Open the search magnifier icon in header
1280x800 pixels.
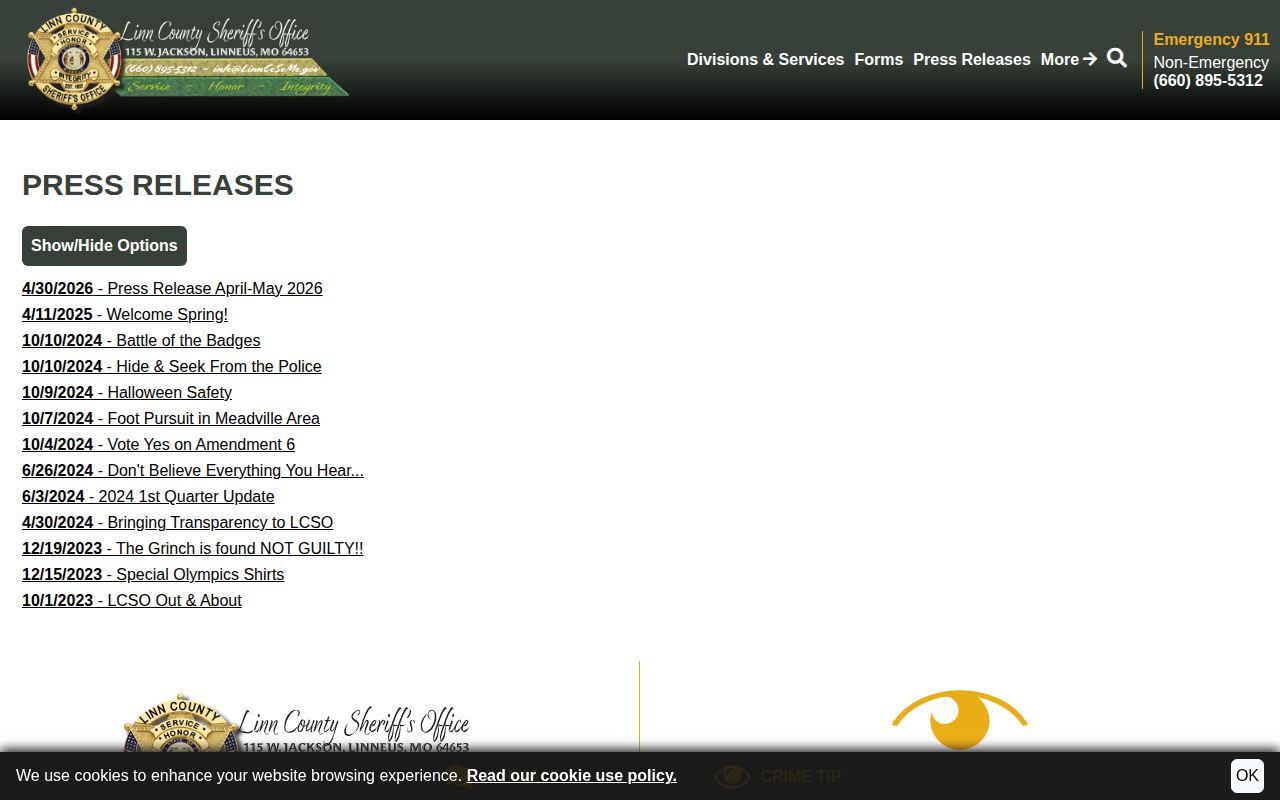coord(1117,58)
